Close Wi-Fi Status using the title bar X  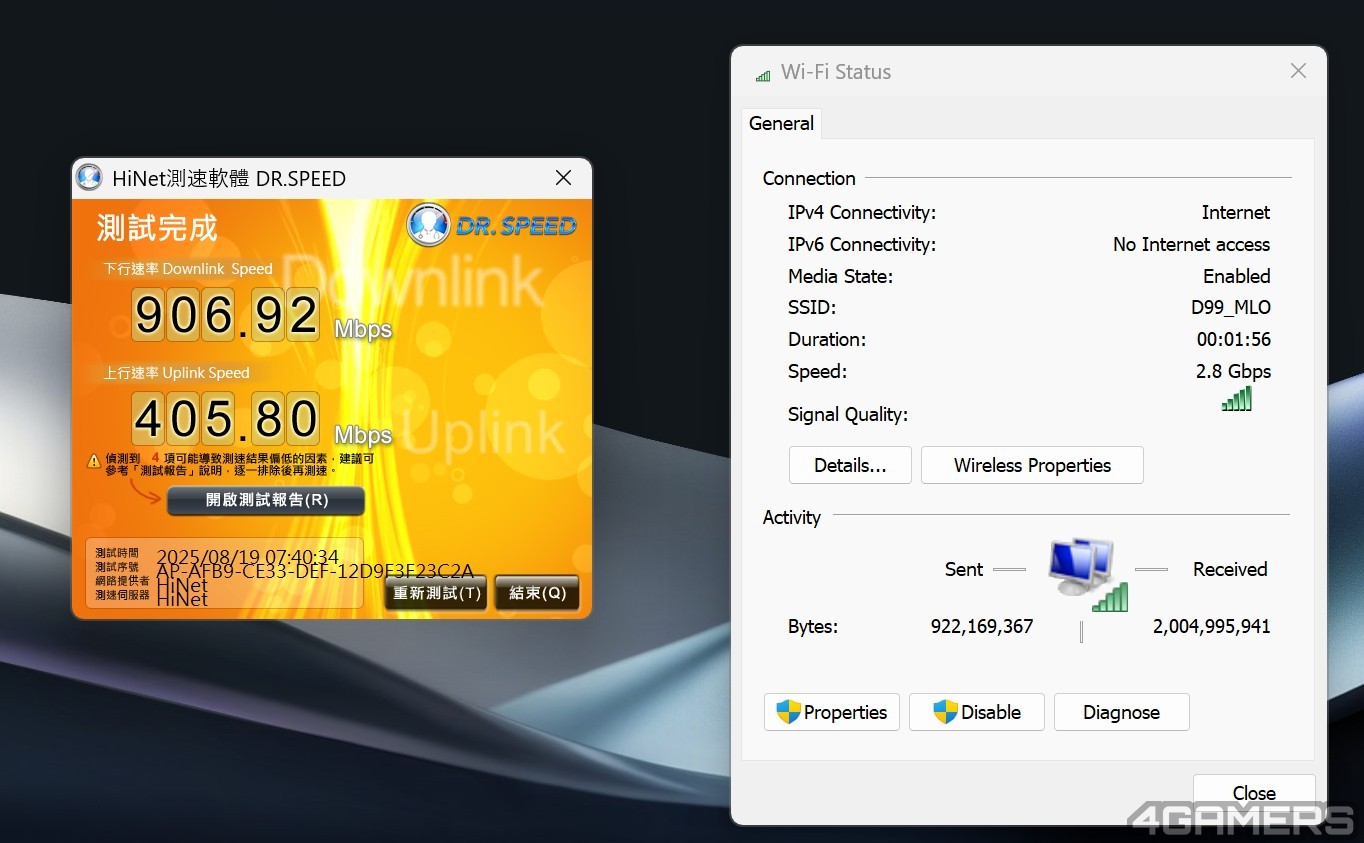point(1298,71)
